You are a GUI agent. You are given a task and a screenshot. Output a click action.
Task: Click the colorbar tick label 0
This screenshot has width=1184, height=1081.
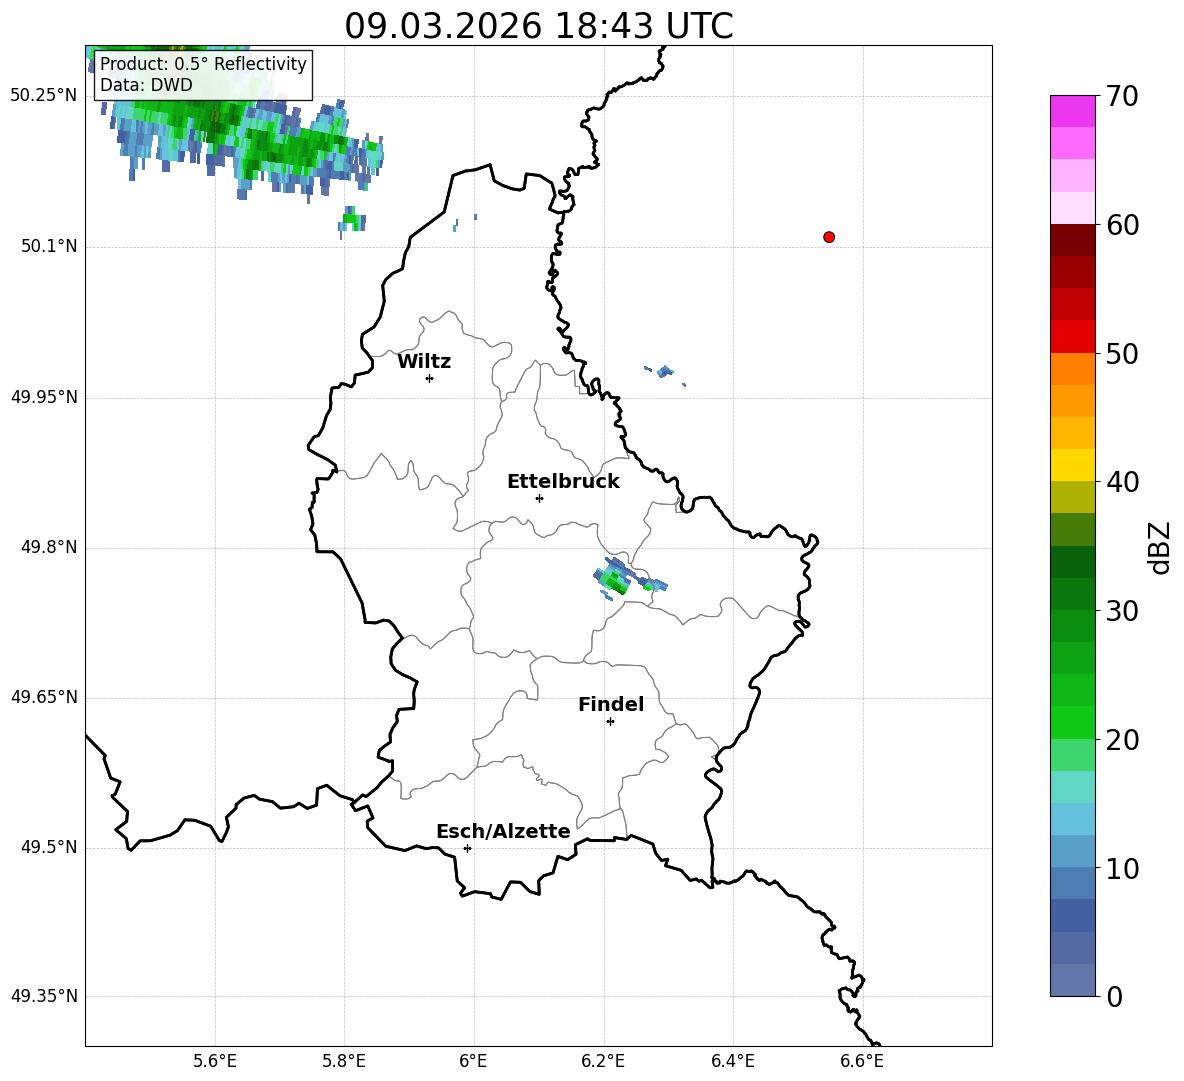point(1114,996)
